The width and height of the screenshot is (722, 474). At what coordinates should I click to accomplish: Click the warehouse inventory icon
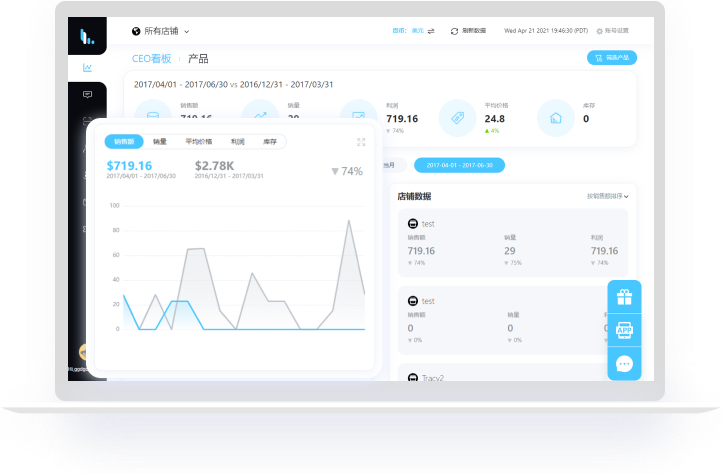click(x=556, y=118)
